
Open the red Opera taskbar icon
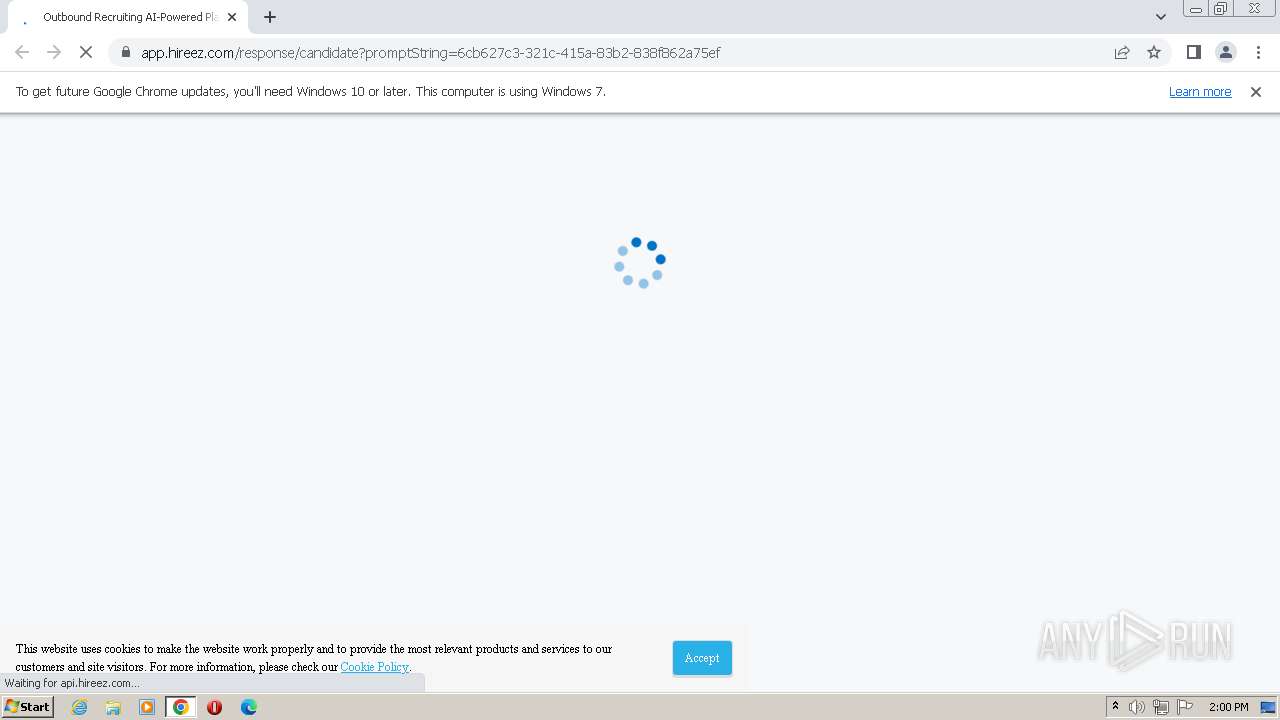(215, 707)
